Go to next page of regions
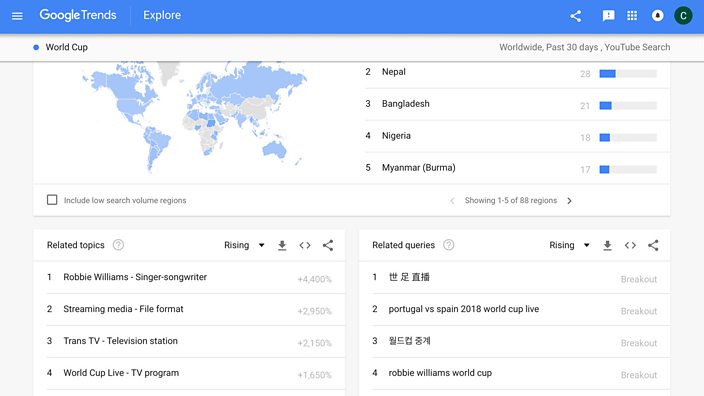The image size is (704, 396). pyautogui.click(x=569, y=201)
